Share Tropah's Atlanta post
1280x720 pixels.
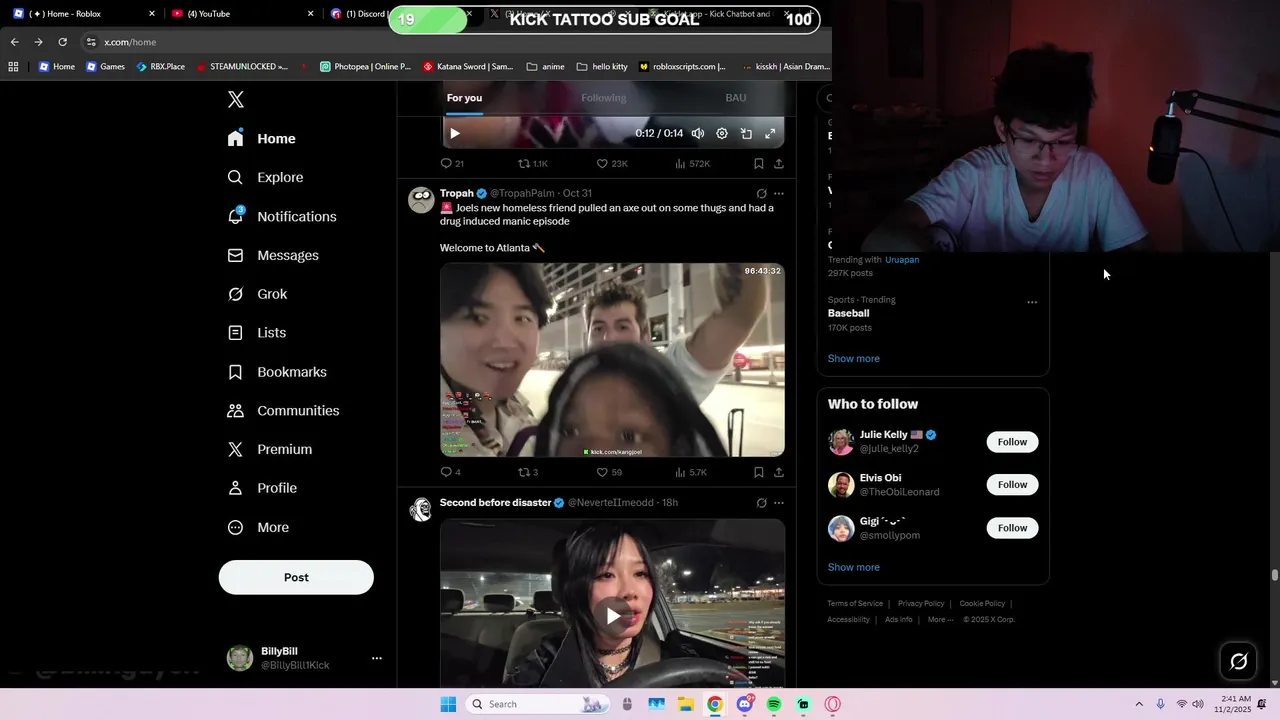[779, 472]
